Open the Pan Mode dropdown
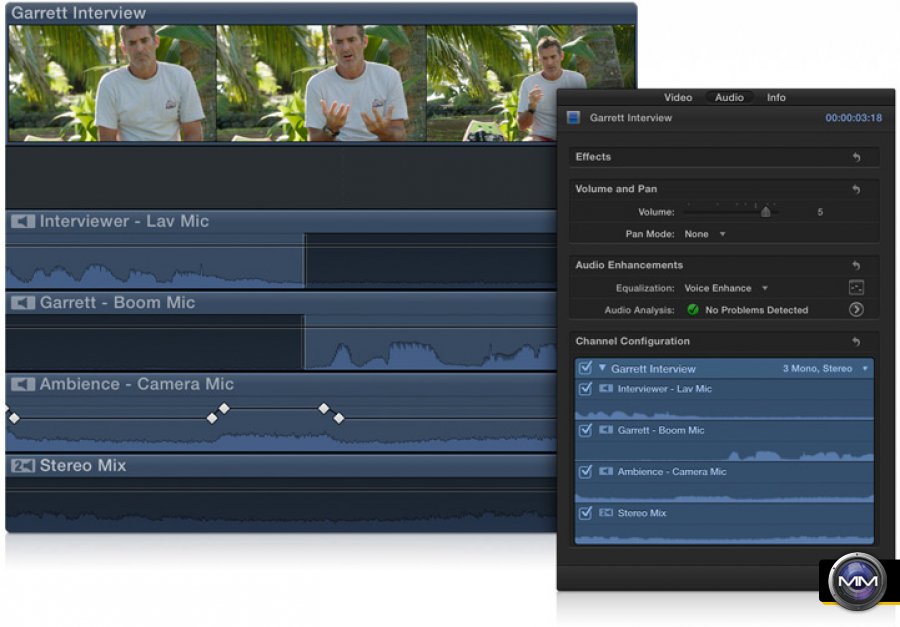900x627 pixels. pyautogui.click(x=705, y=234)
